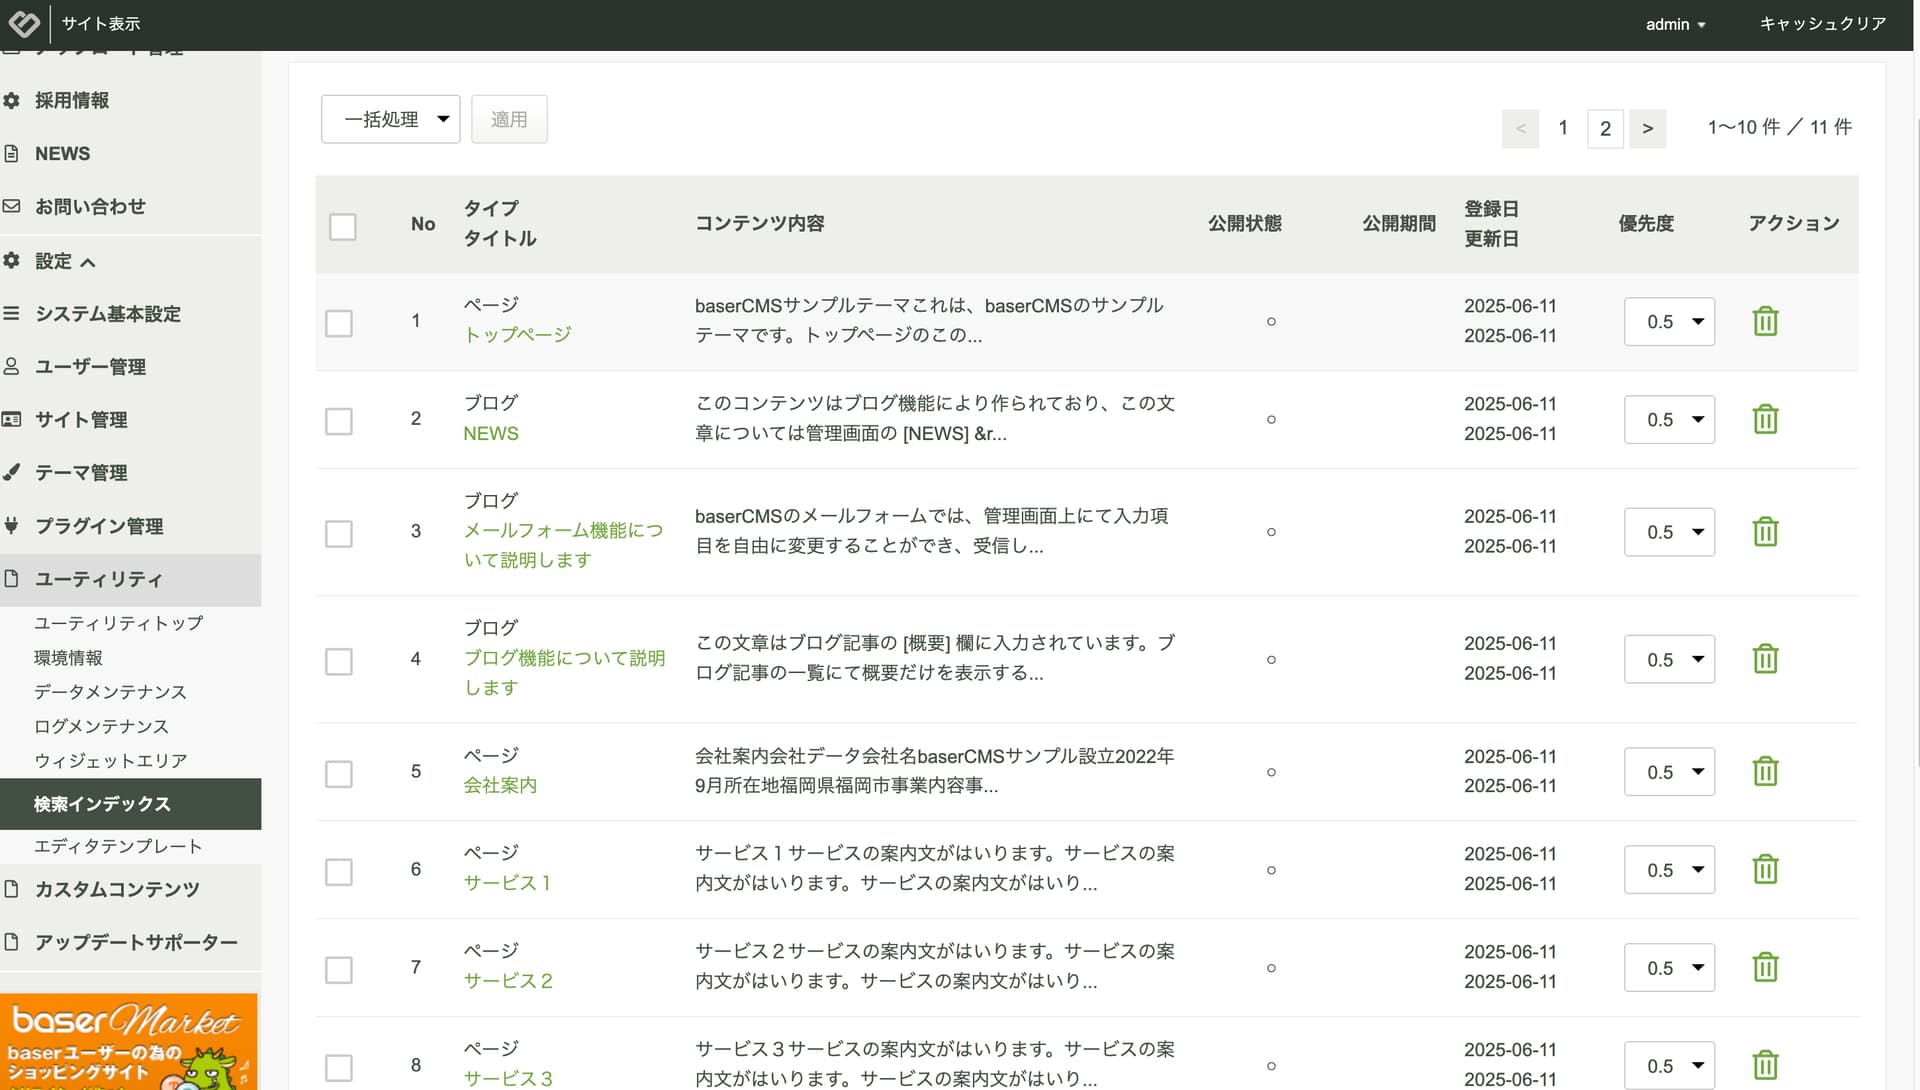The width and height of the screenshot is (1920, 1090).
Task: Click the card icon beside サイト管理
Action: 11,419
